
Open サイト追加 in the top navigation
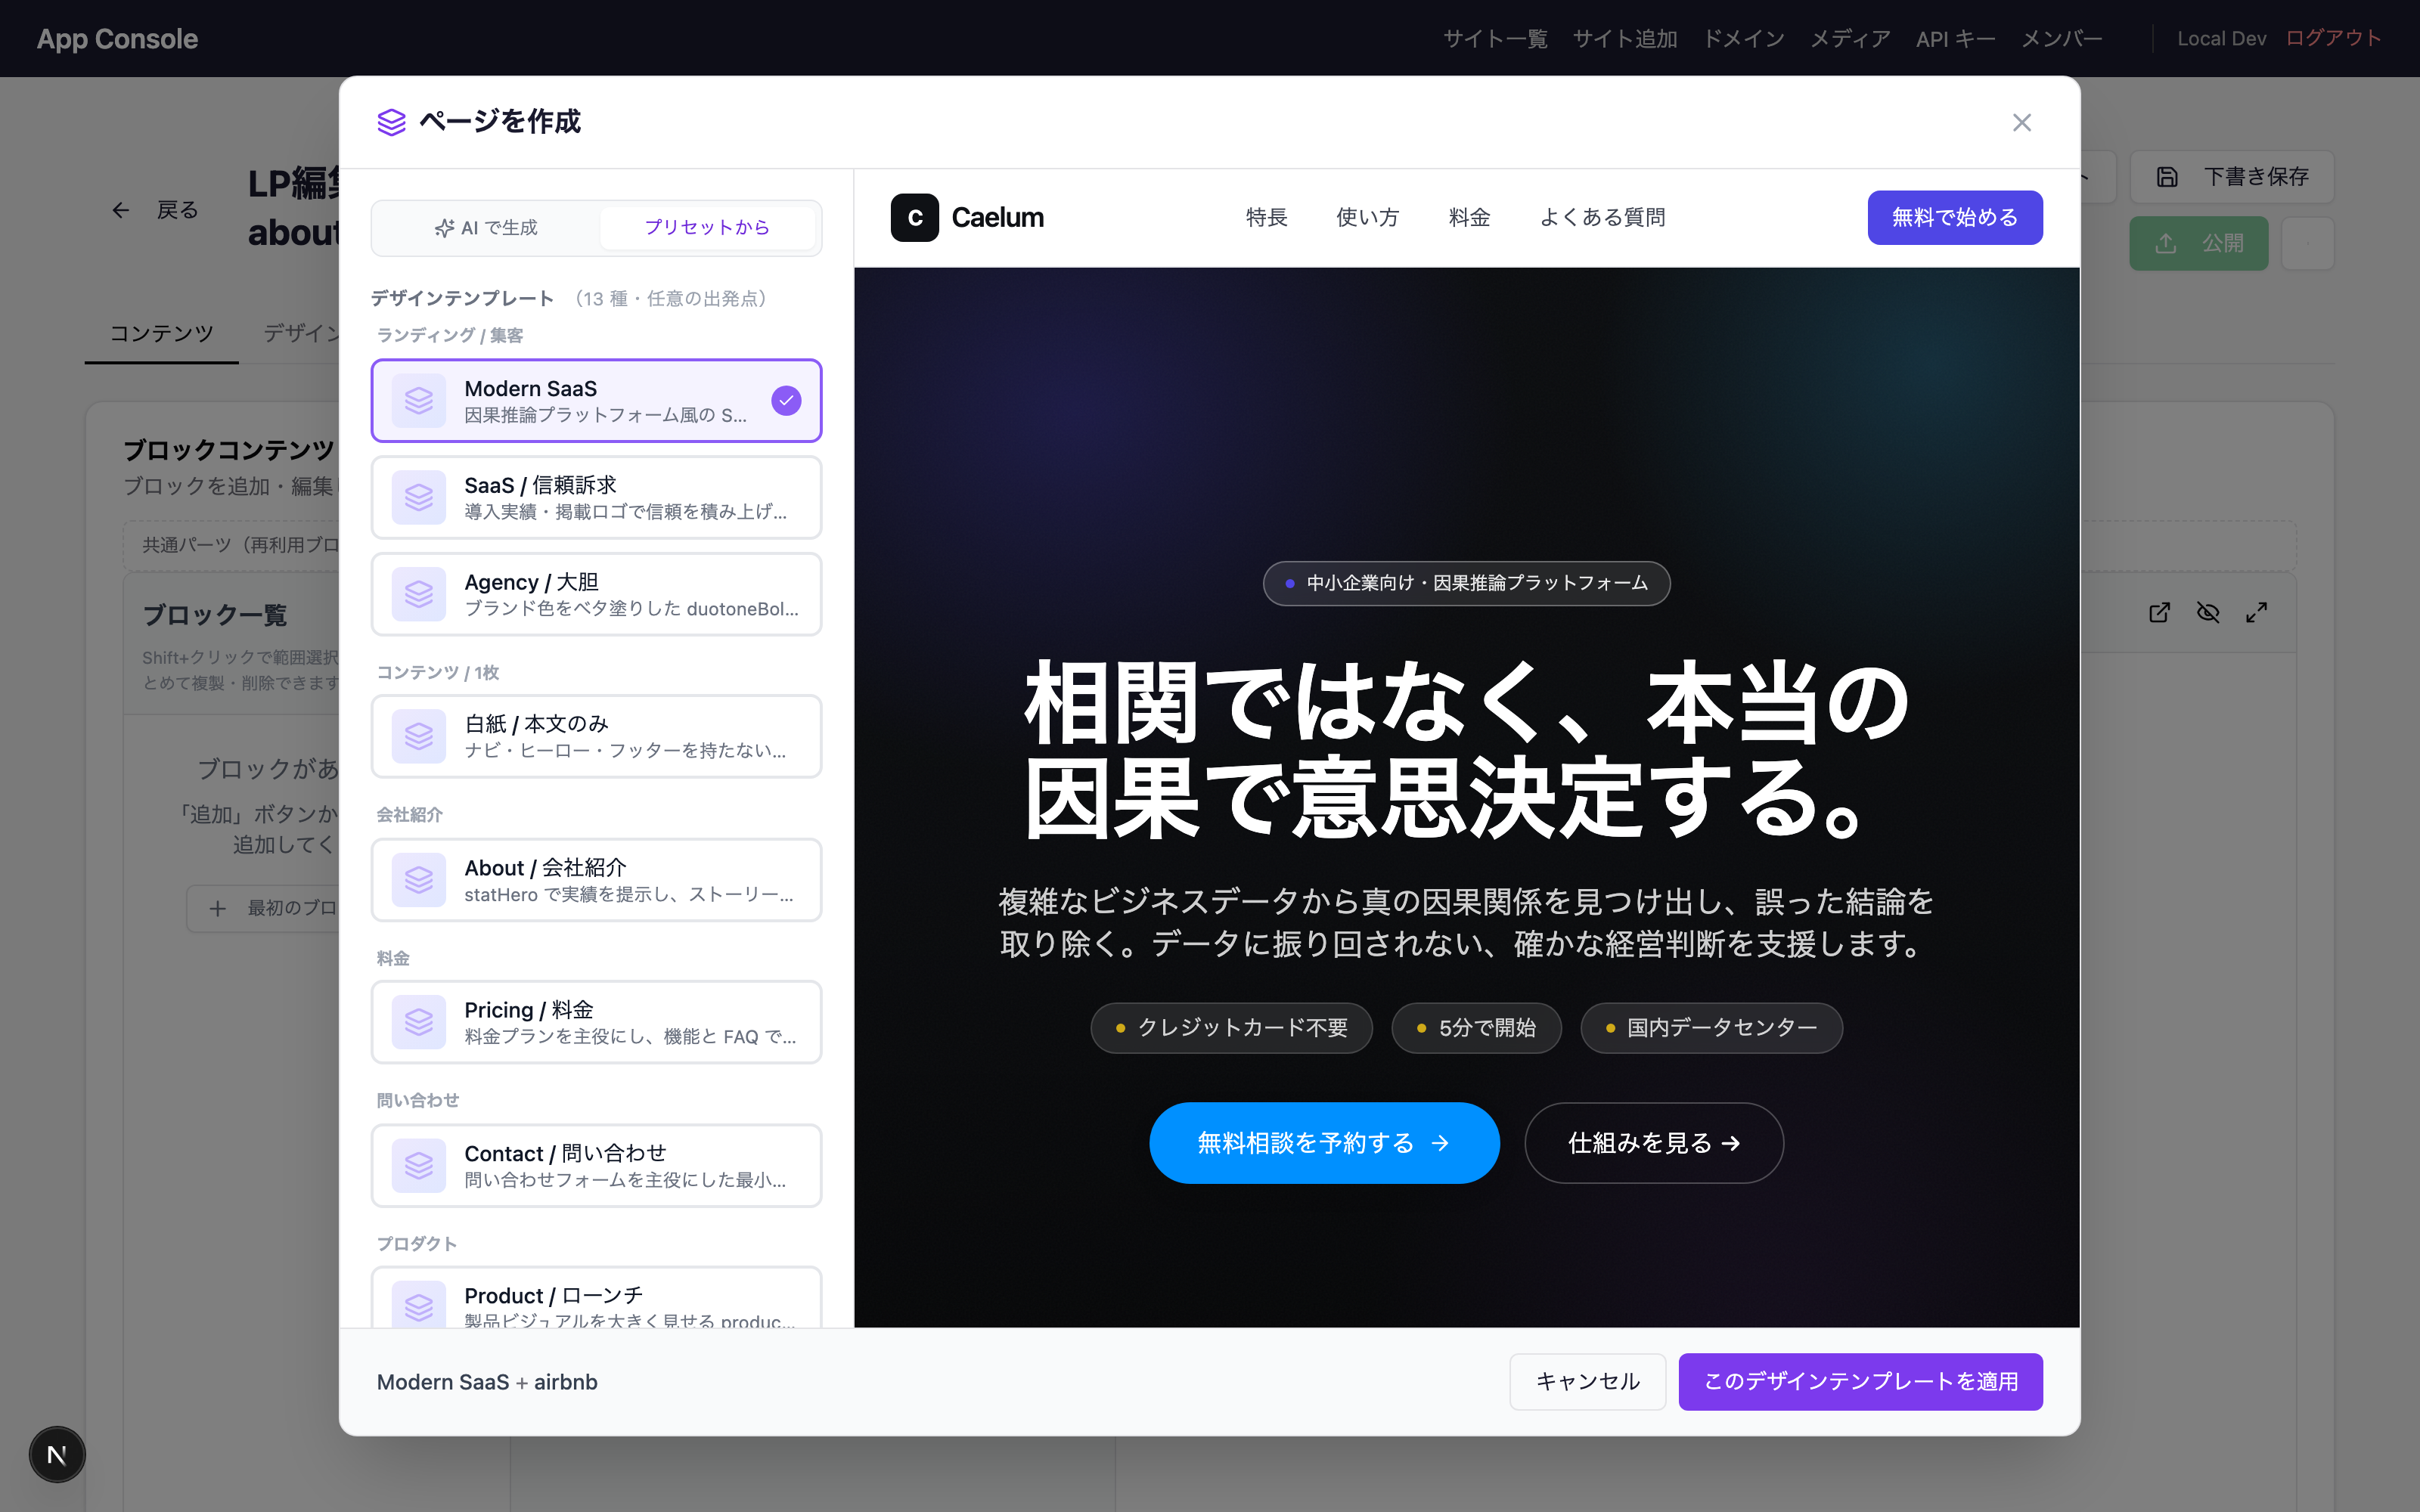pos(1625,39)
